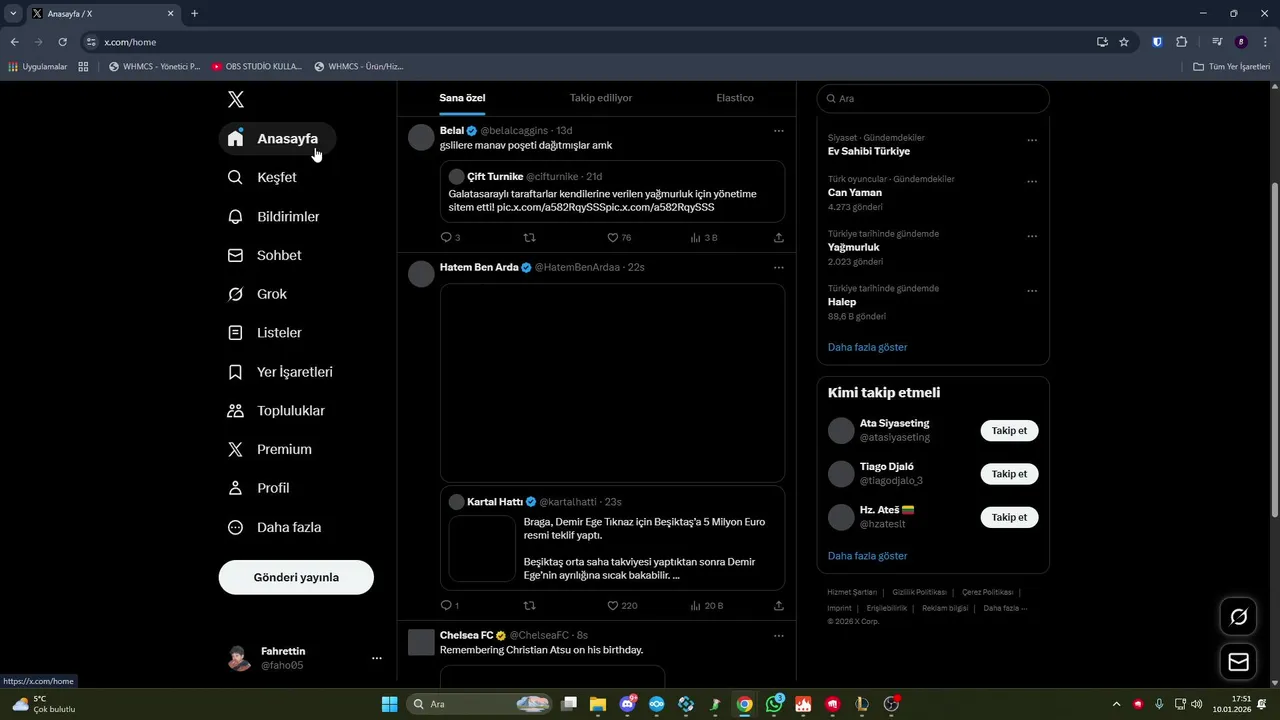Open OBS STUDIO KULLA... bookmark
This screenshot has height=720, width=1280.
(x=257, y=67)
